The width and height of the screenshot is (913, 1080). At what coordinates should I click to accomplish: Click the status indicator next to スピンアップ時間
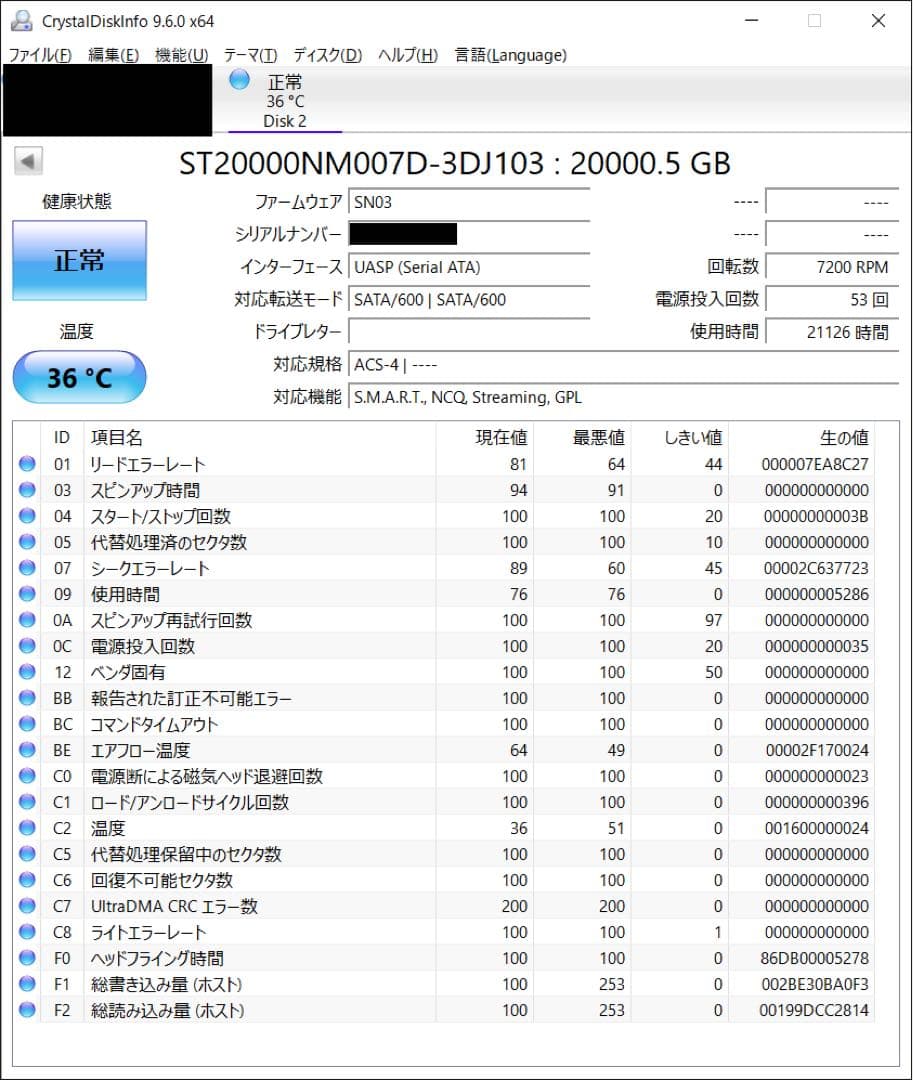(25, 490)
